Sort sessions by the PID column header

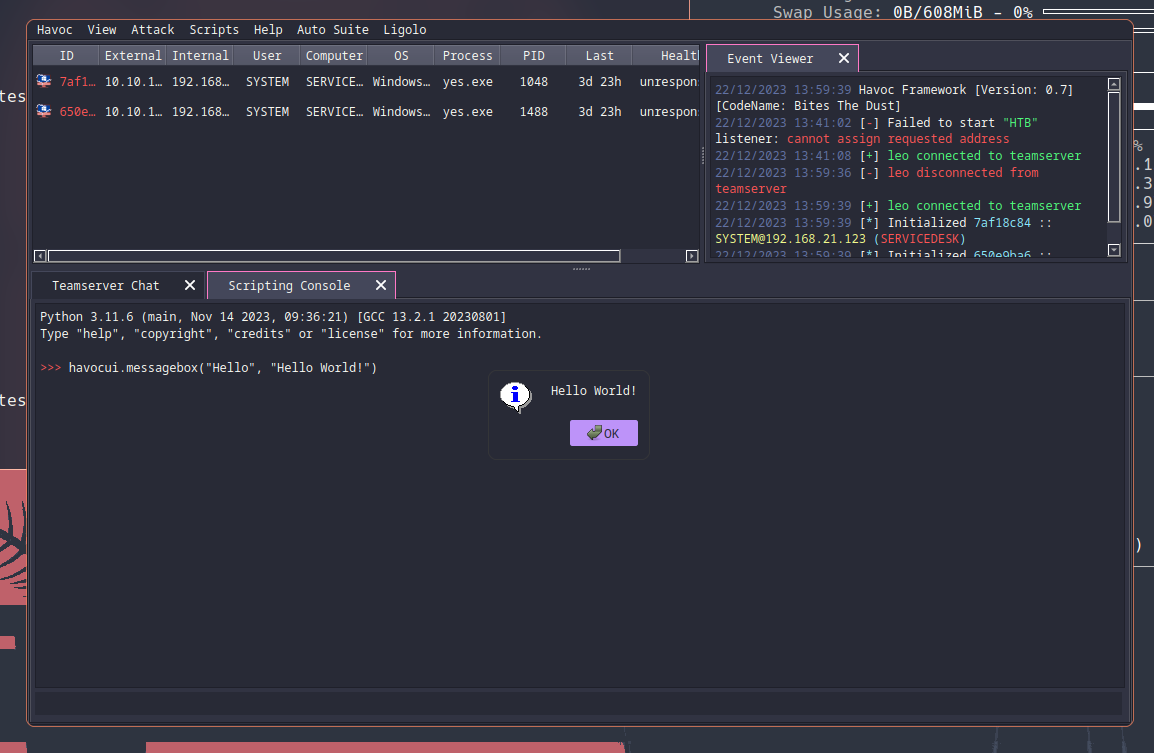[x=533, y=56]
